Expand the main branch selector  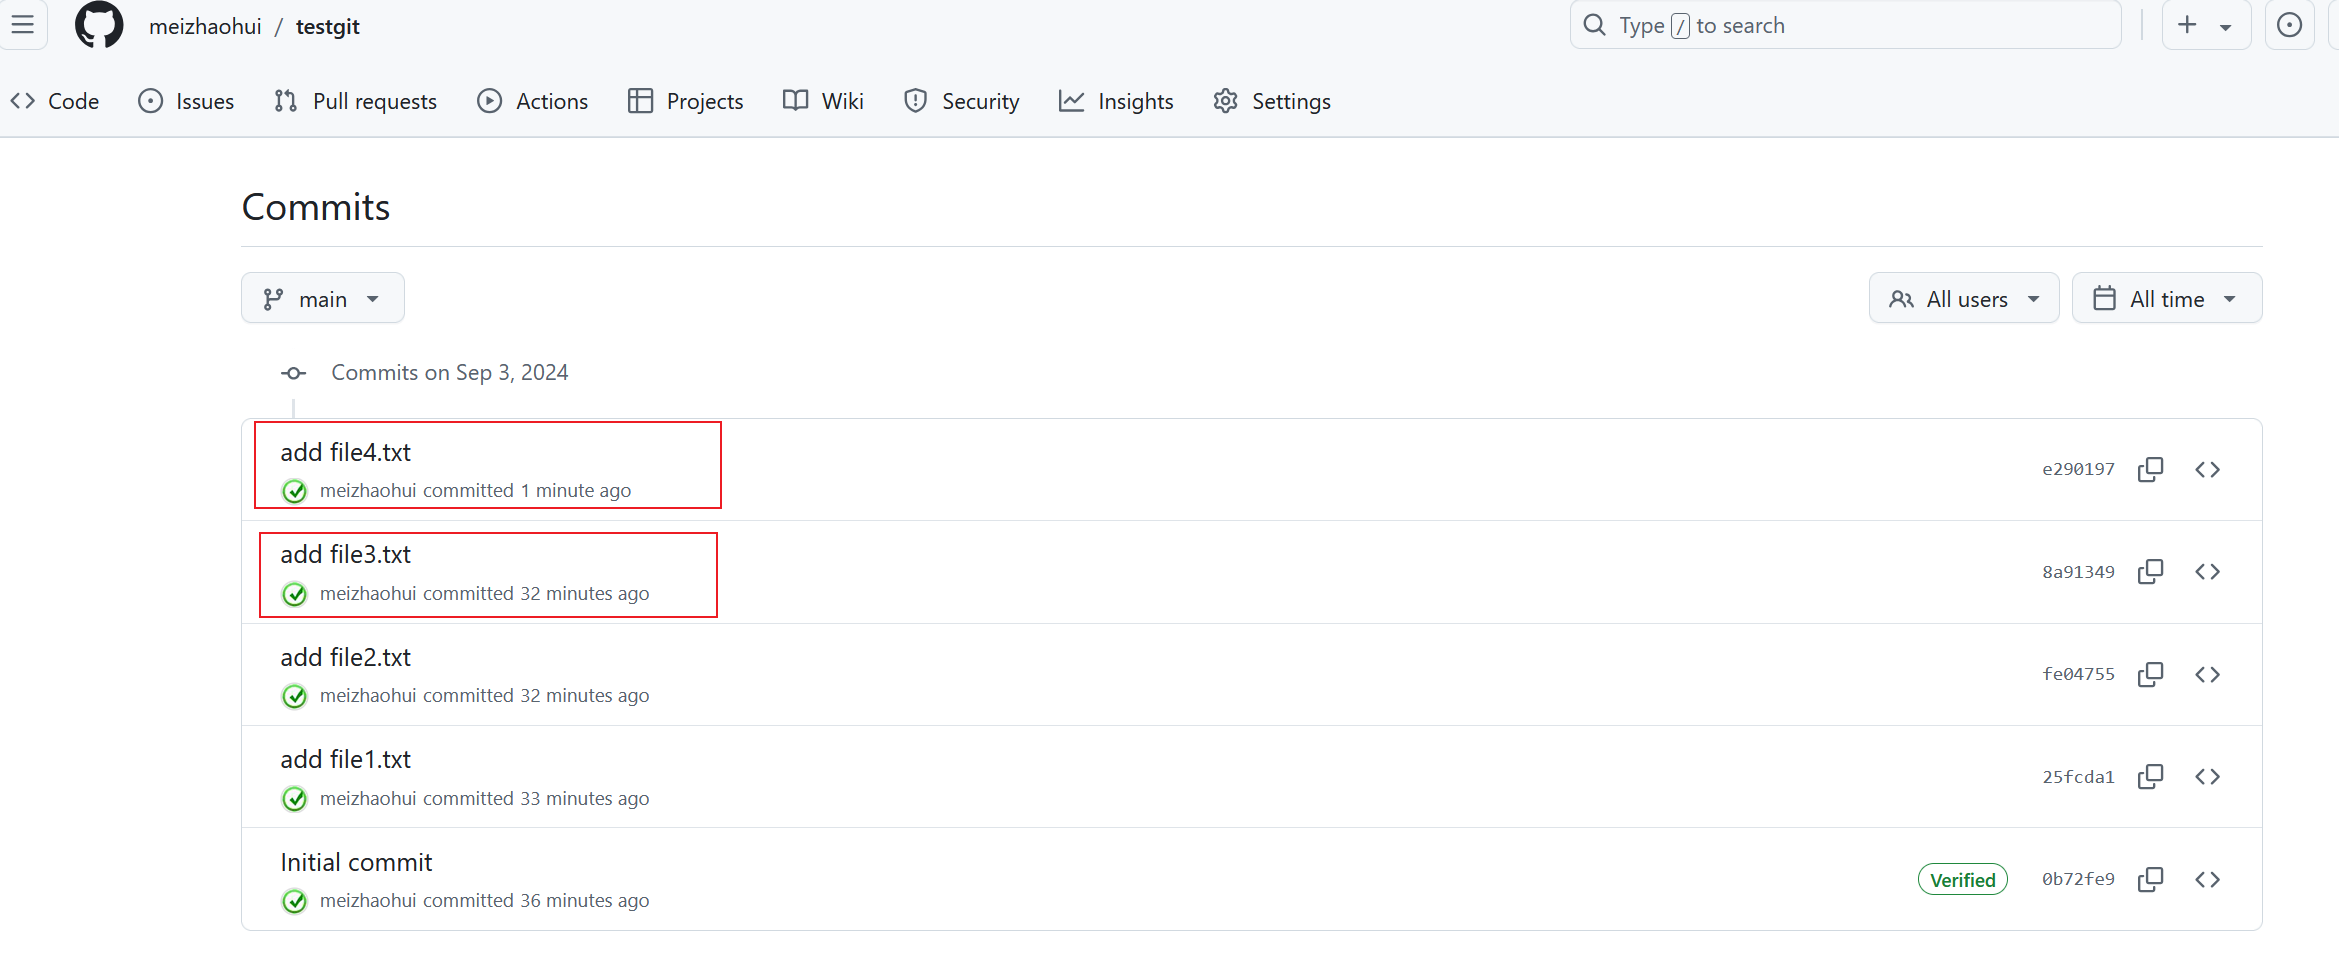(322, 299)
